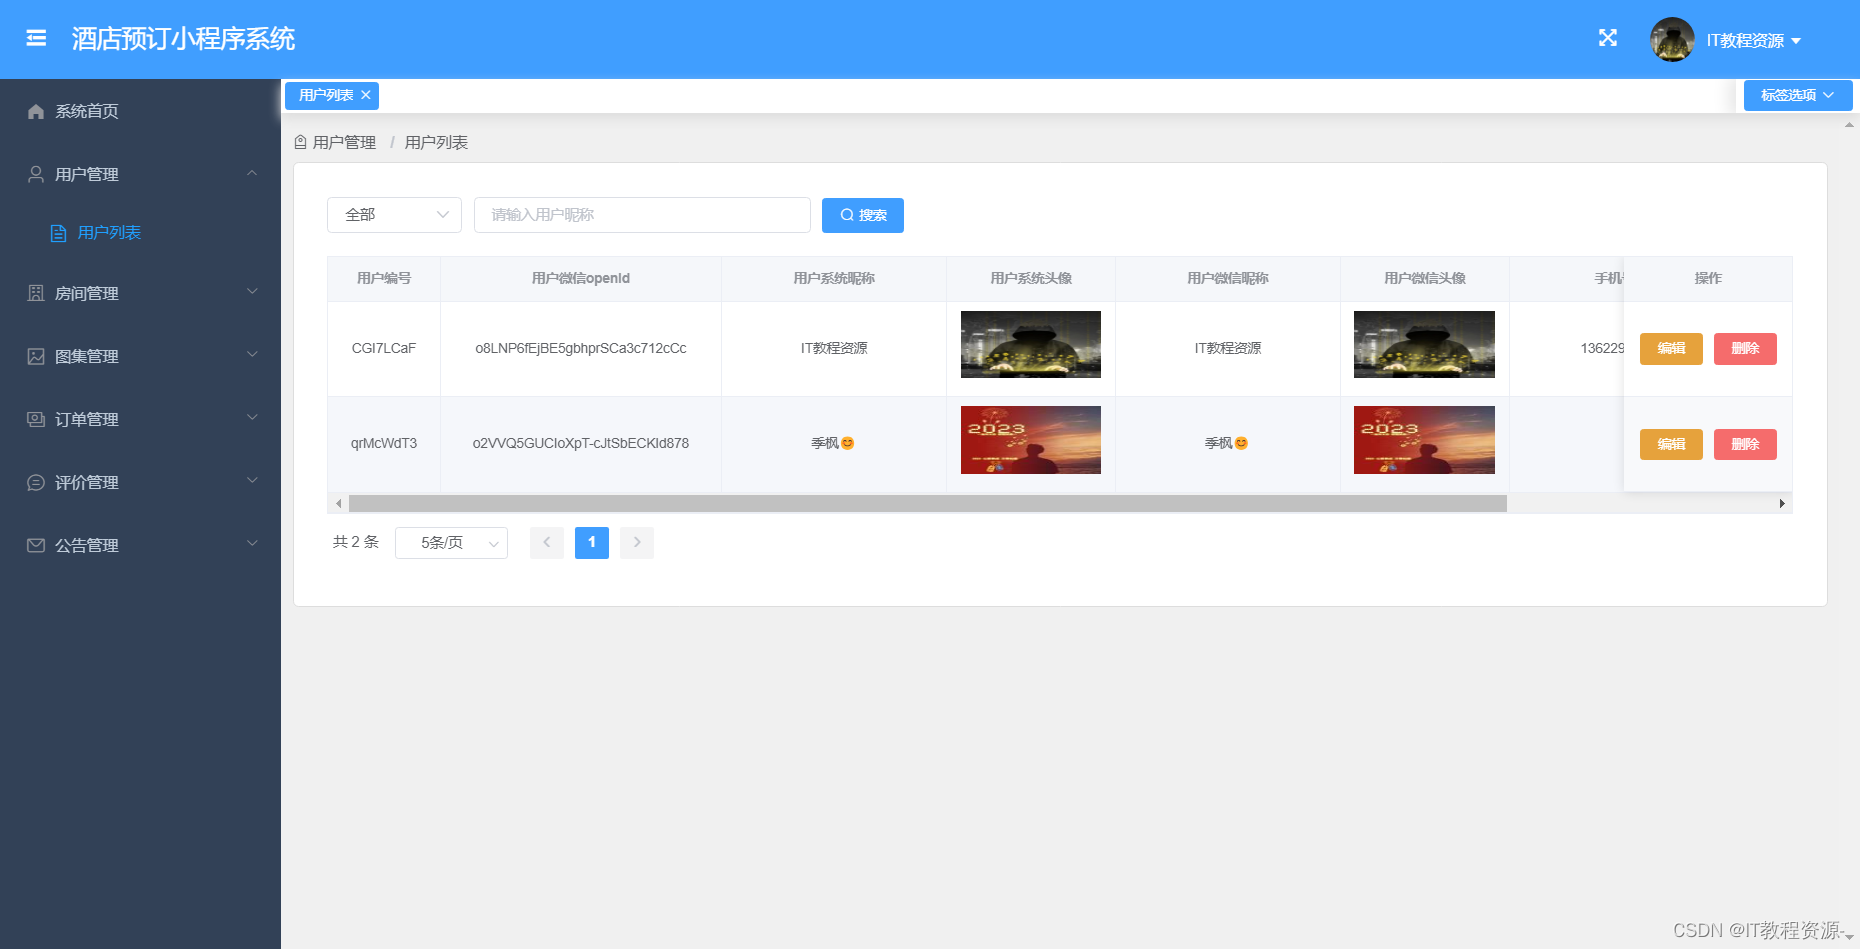Expand the 评价管理 chevron

click(252, 480)
